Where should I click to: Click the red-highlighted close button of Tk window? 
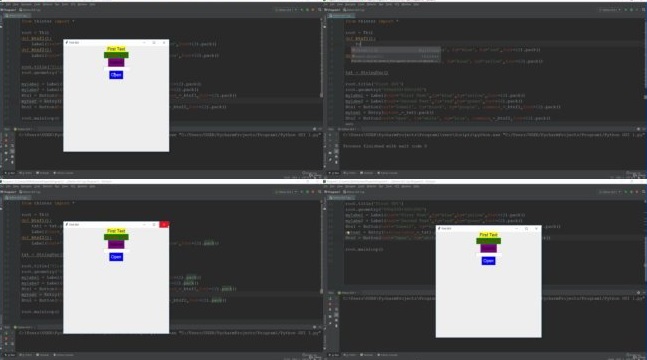tap(164, 225)
